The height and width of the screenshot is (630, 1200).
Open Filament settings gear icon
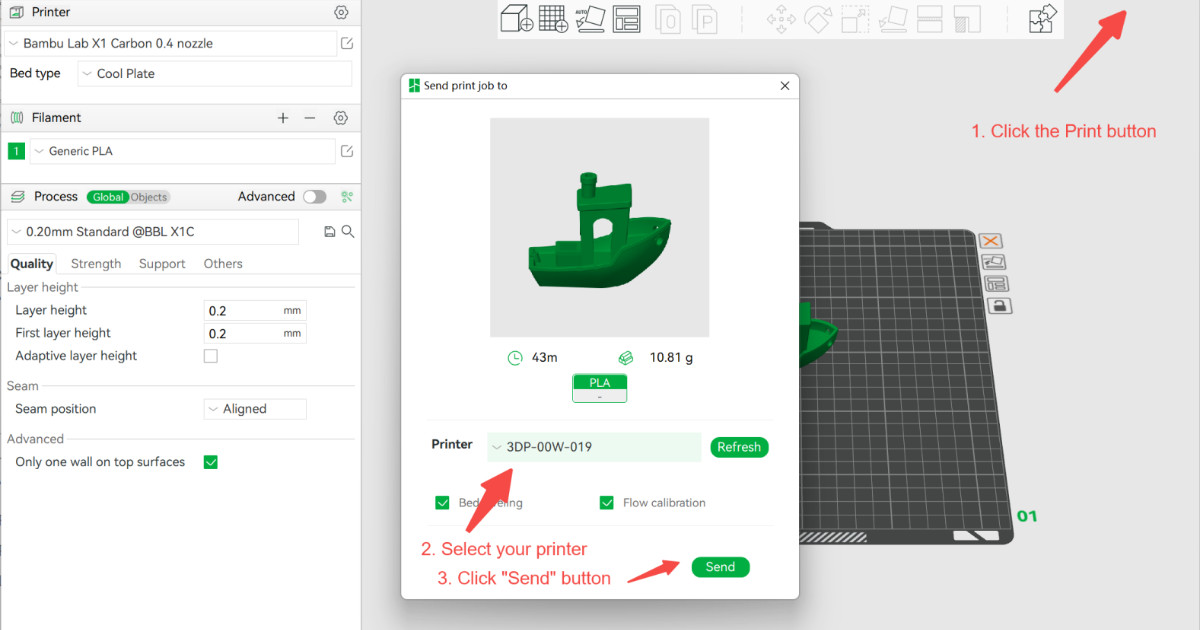[x=341, y=118]
